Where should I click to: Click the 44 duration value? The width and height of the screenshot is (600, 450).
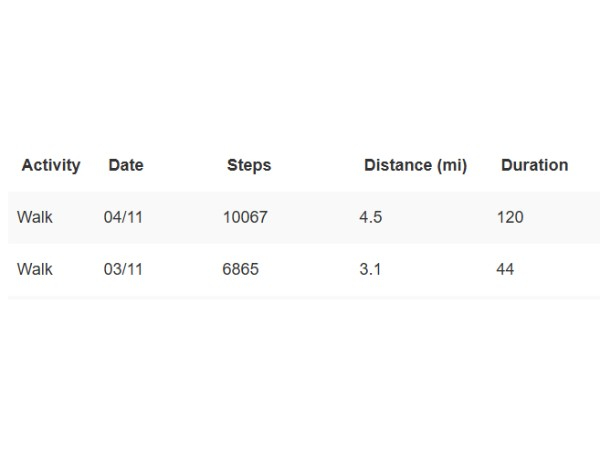click(505, 270)
